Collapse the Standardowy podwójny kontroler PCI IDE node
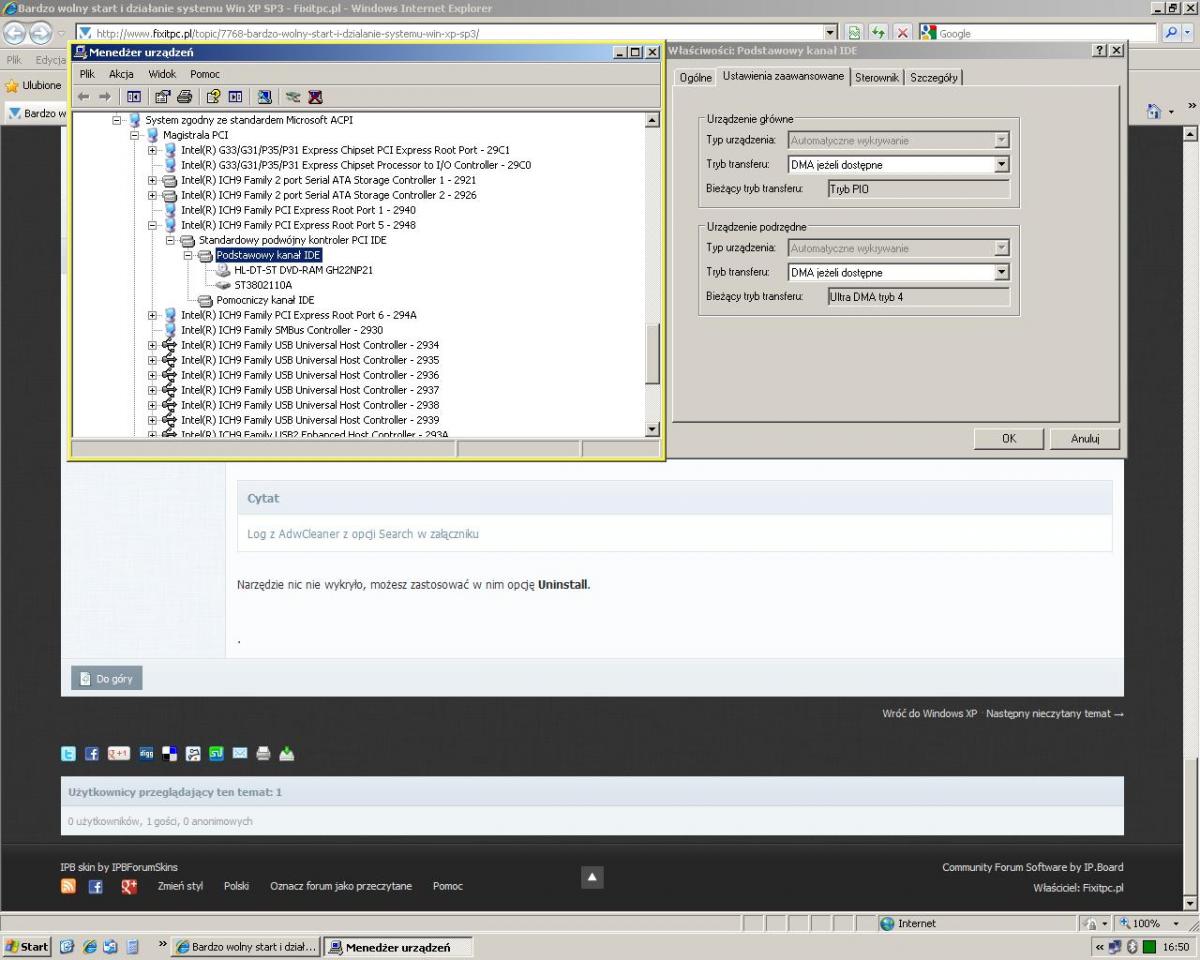This screenshot has width=1200, height=960. coord(171,240)
